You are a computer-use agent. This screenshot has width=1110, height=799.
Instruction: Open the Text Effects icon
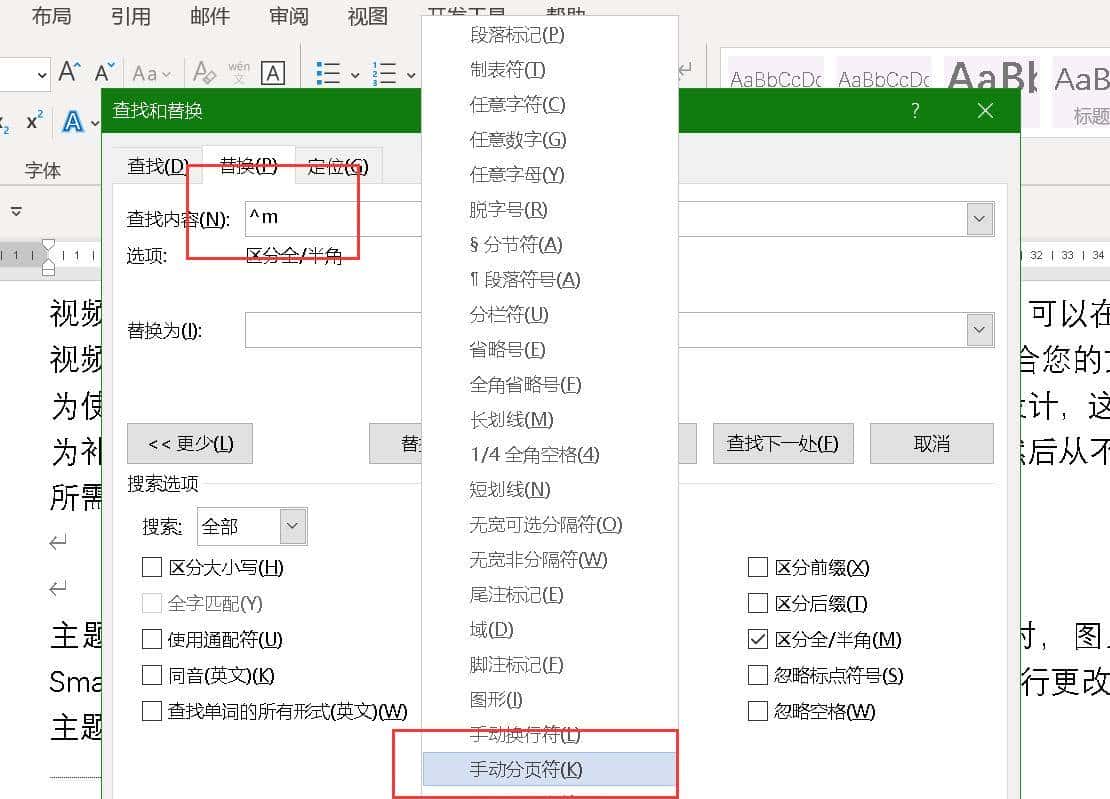72,120
